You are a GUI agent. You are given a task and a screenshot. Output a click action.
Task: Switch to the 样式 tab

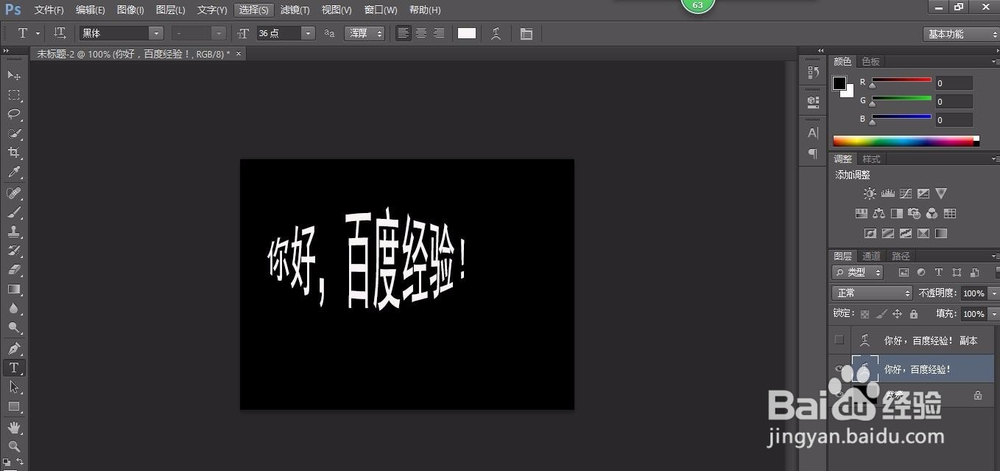(871, 159)
